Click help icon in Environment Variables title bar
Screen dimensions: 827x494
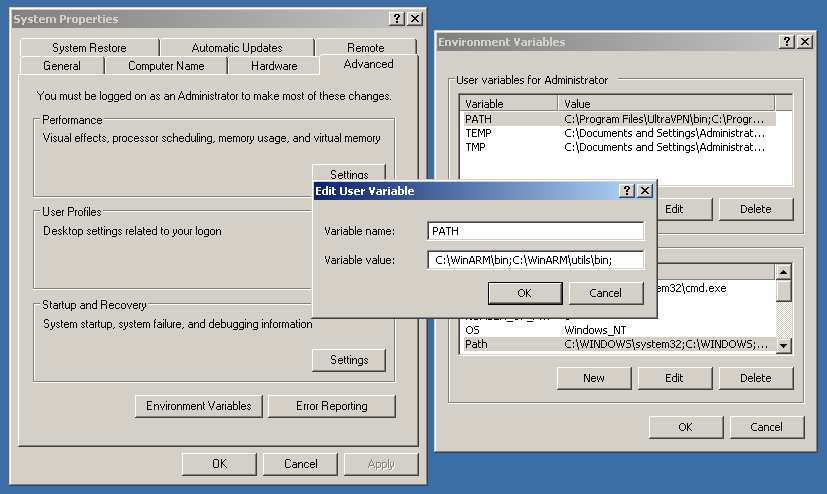pos(786,42)
